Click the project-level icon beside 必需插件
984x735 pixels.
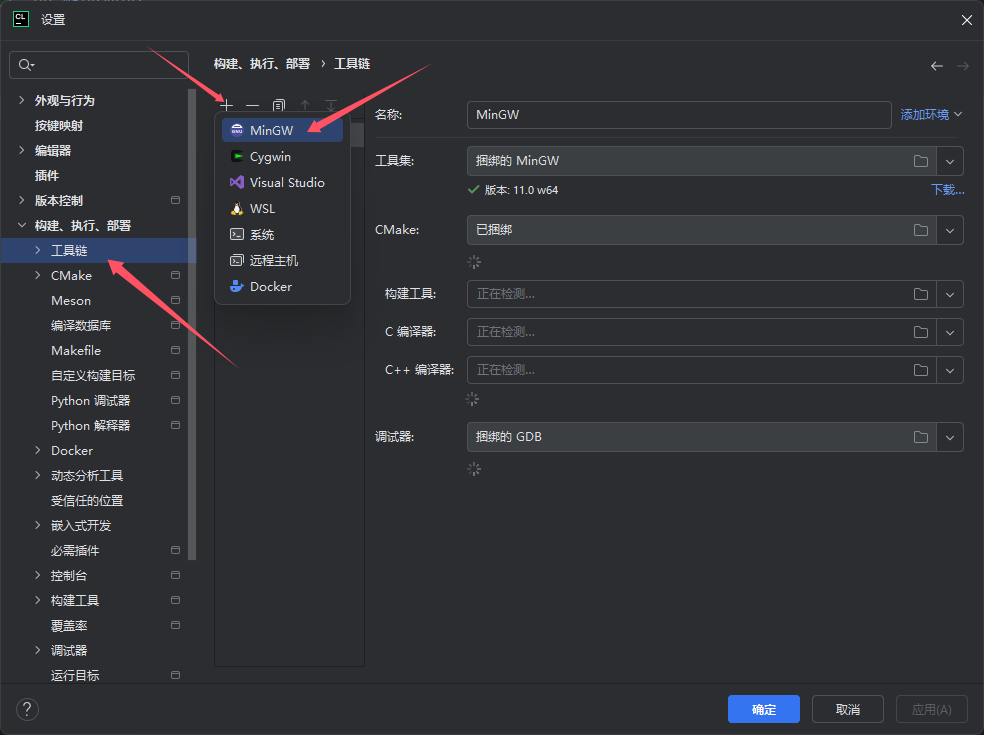coord(176,550)
